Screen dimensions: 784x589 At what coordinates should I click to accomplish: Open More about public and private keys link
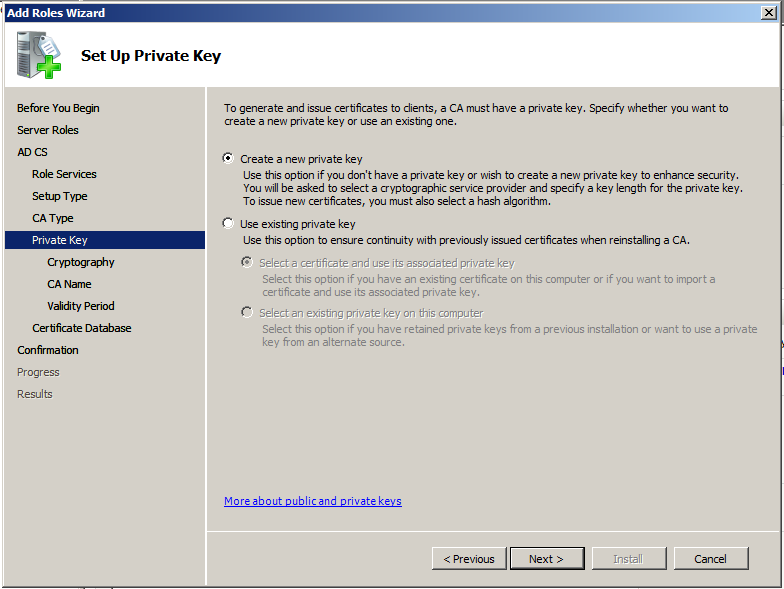coord(313,501)
